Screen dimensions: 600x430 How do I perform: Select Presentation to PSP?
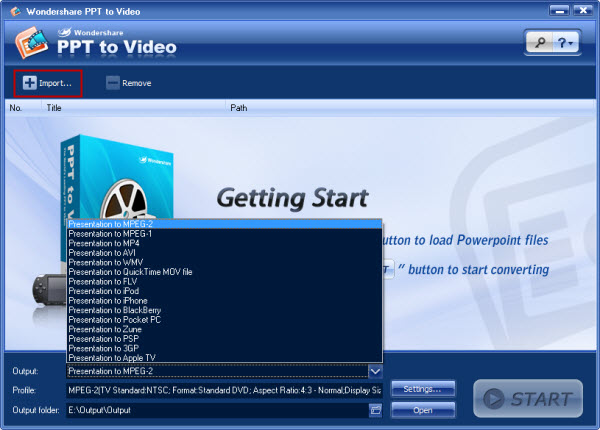pos(225,339)
